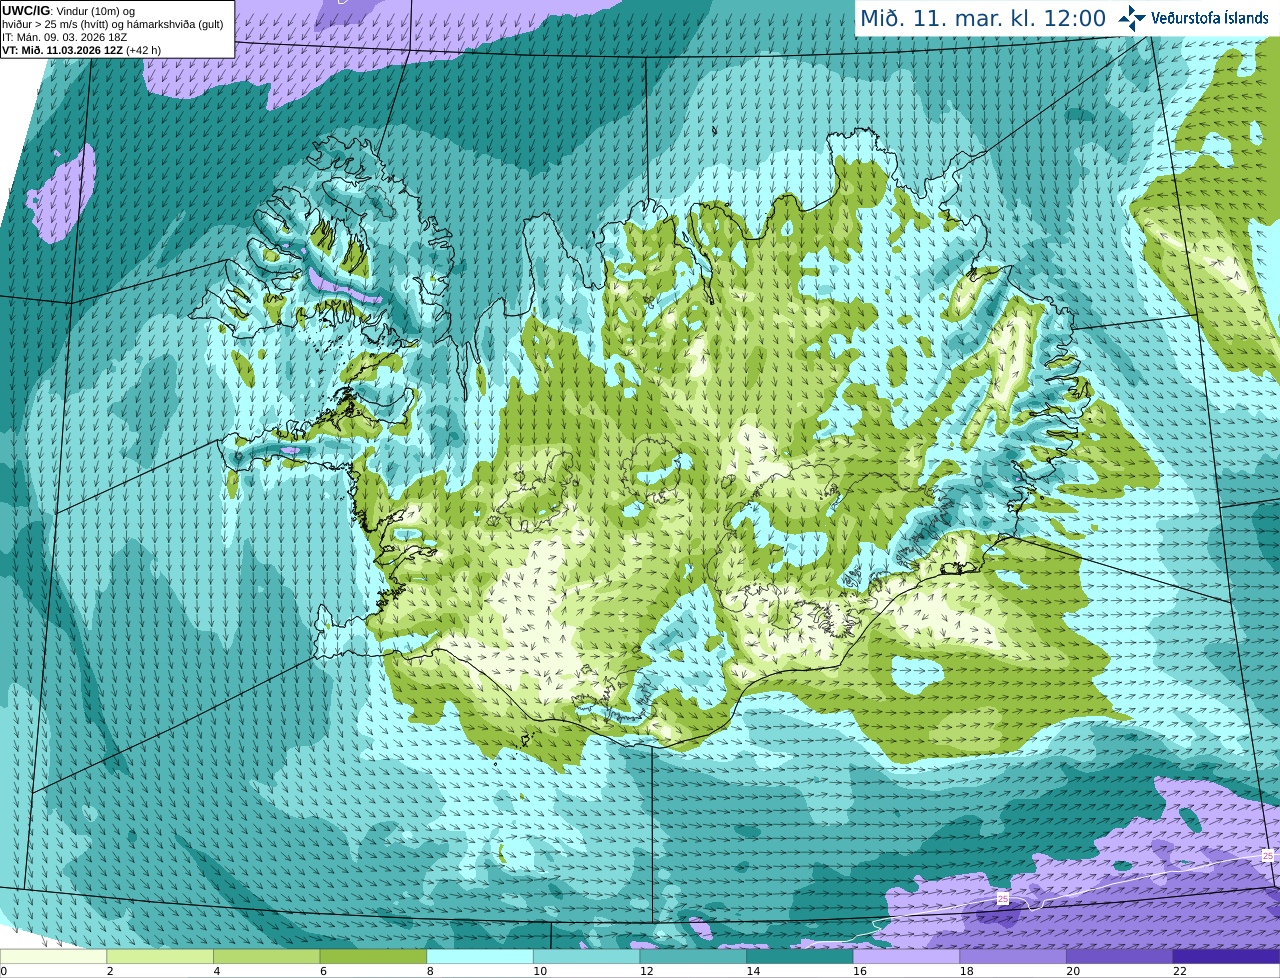Click the Veðurstofa Íslands logo text
This screenshot has height=978, width=1280.
coord(1210,18)
